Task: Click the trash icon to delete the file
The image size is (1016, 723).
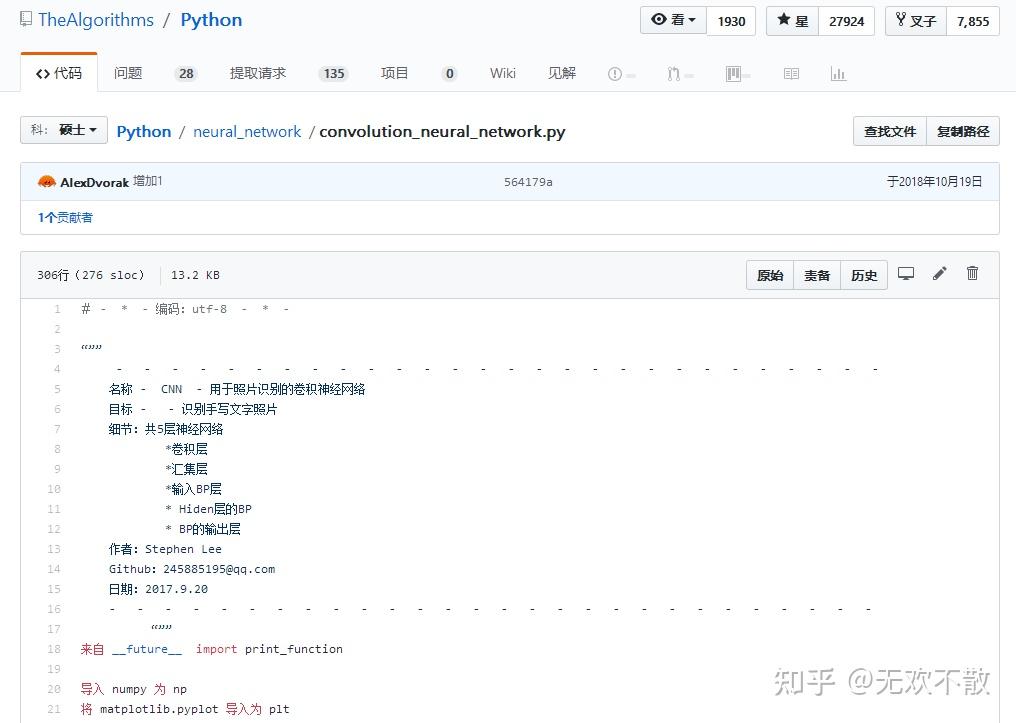Action: coord(972,273)
